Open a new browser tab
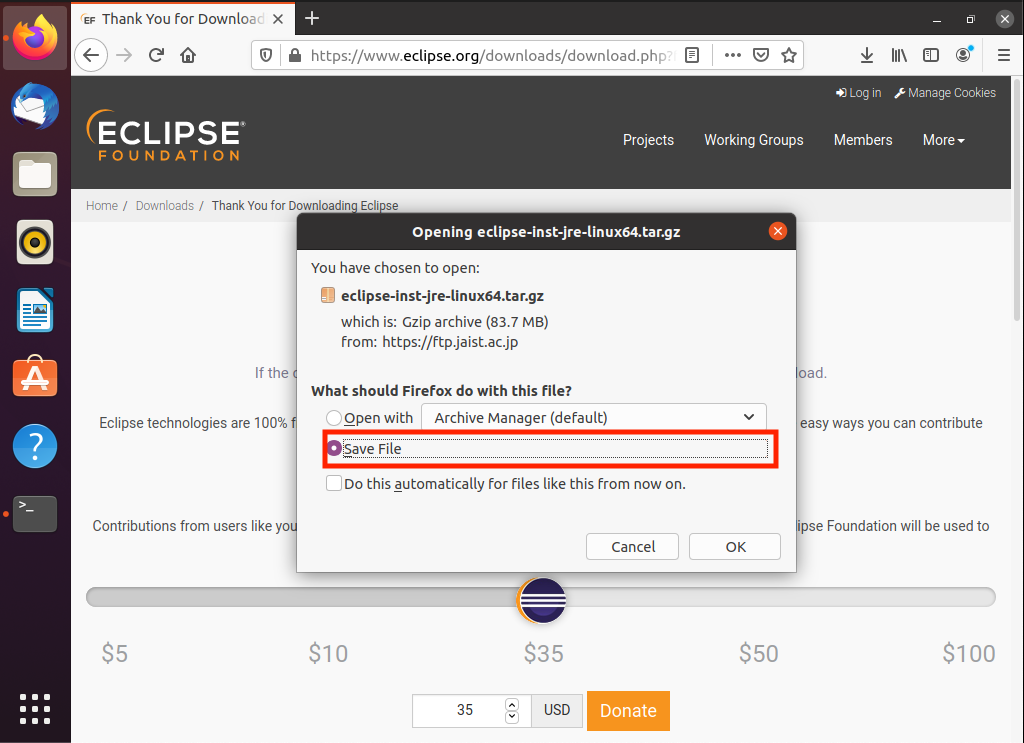 pyautogui.click(x=312, y=18)
